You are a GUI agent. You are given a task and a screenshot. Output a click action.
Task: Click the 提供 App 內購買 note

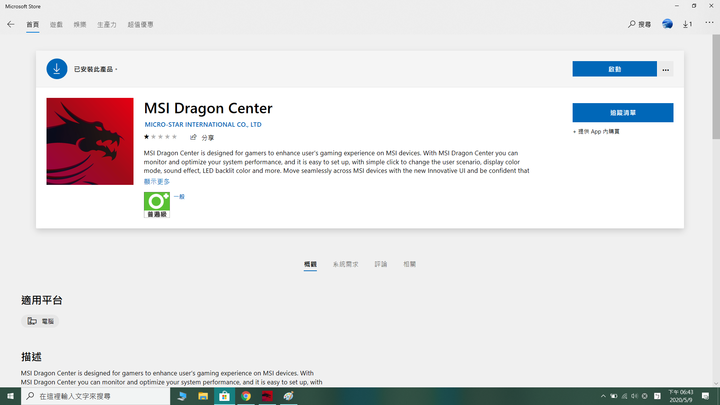pyautogui.click(x=596, y=131)
